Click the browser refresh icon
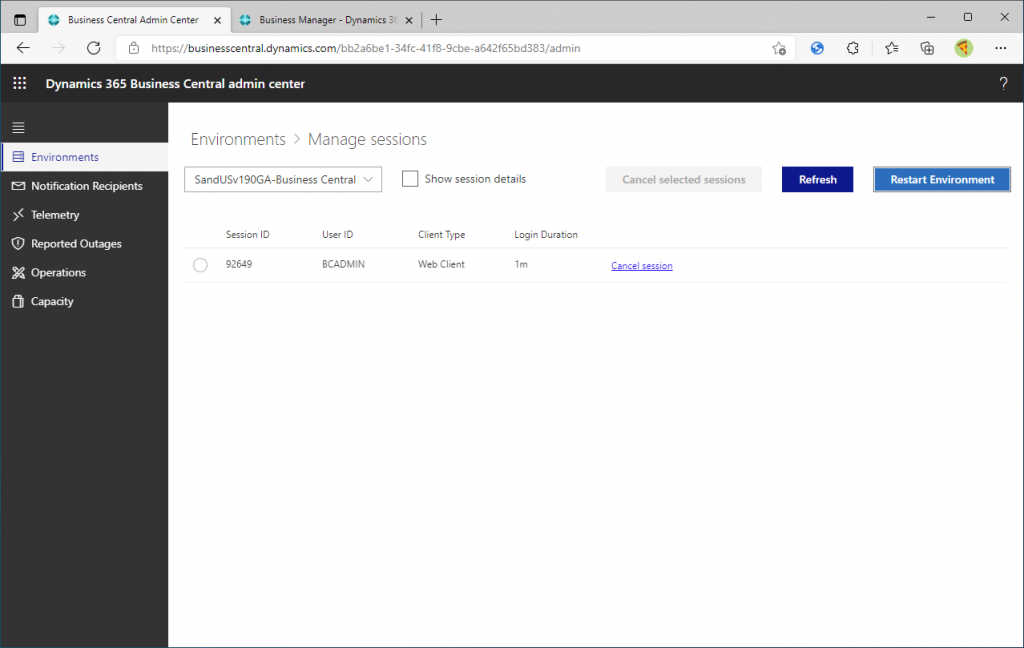 pyautogui.click(x=94, y=48)
